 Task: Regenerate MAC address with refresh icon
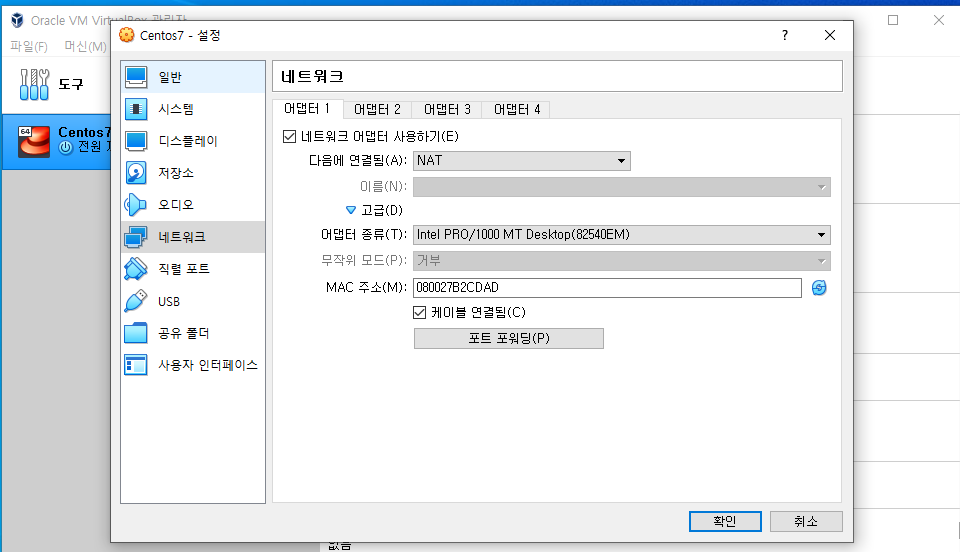pyautogui.click(x=819, y=288)
